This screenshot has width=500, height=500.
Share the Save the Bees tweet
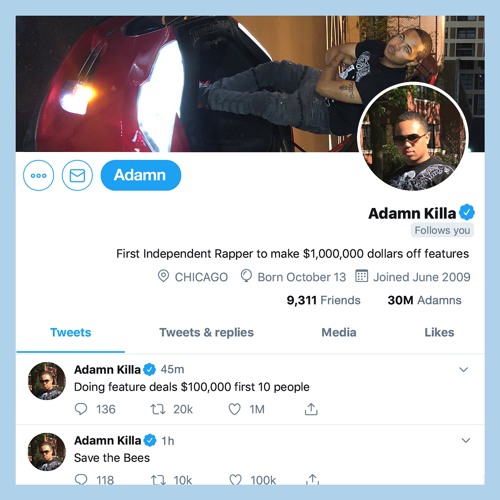coord(312,479)
